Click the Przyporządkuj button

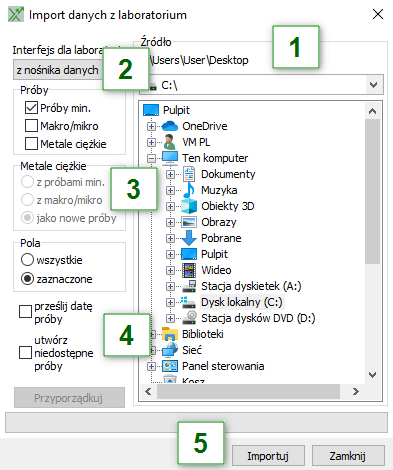click(69, 397)
